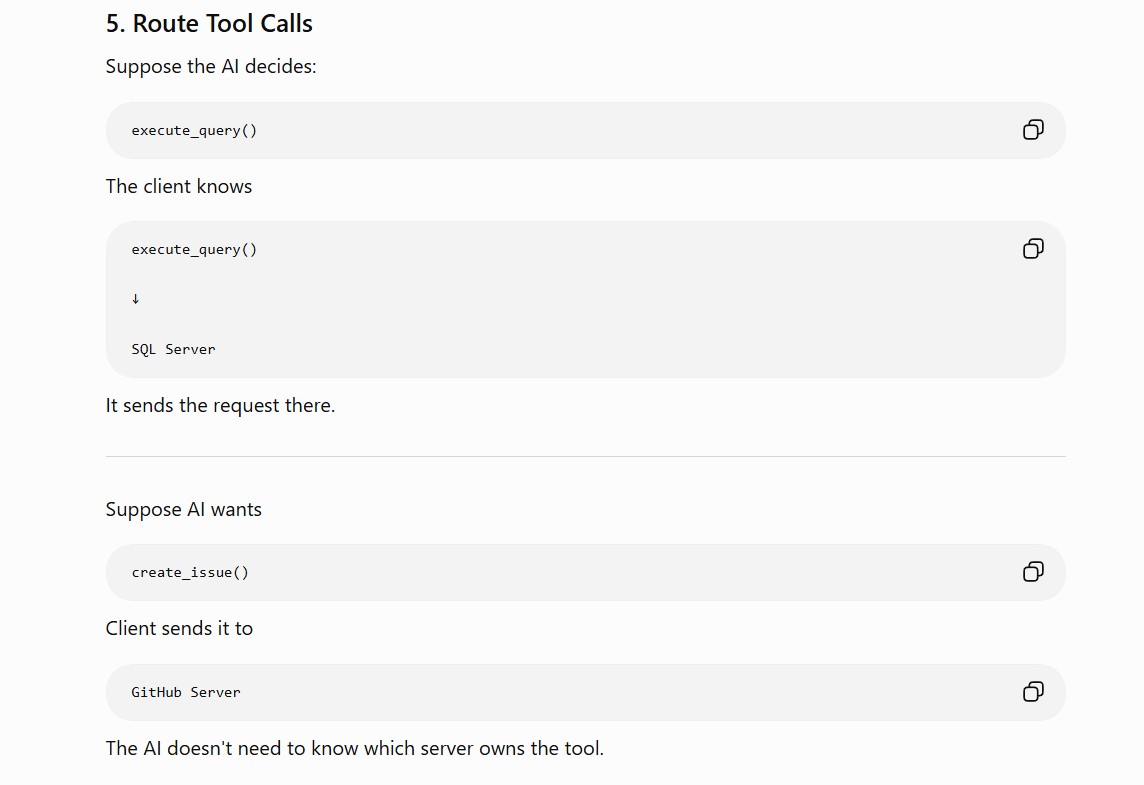This screenshot has width=1144, height=785.
Task: Click the 'GitHub Server' code text
Action: [185, 692]
